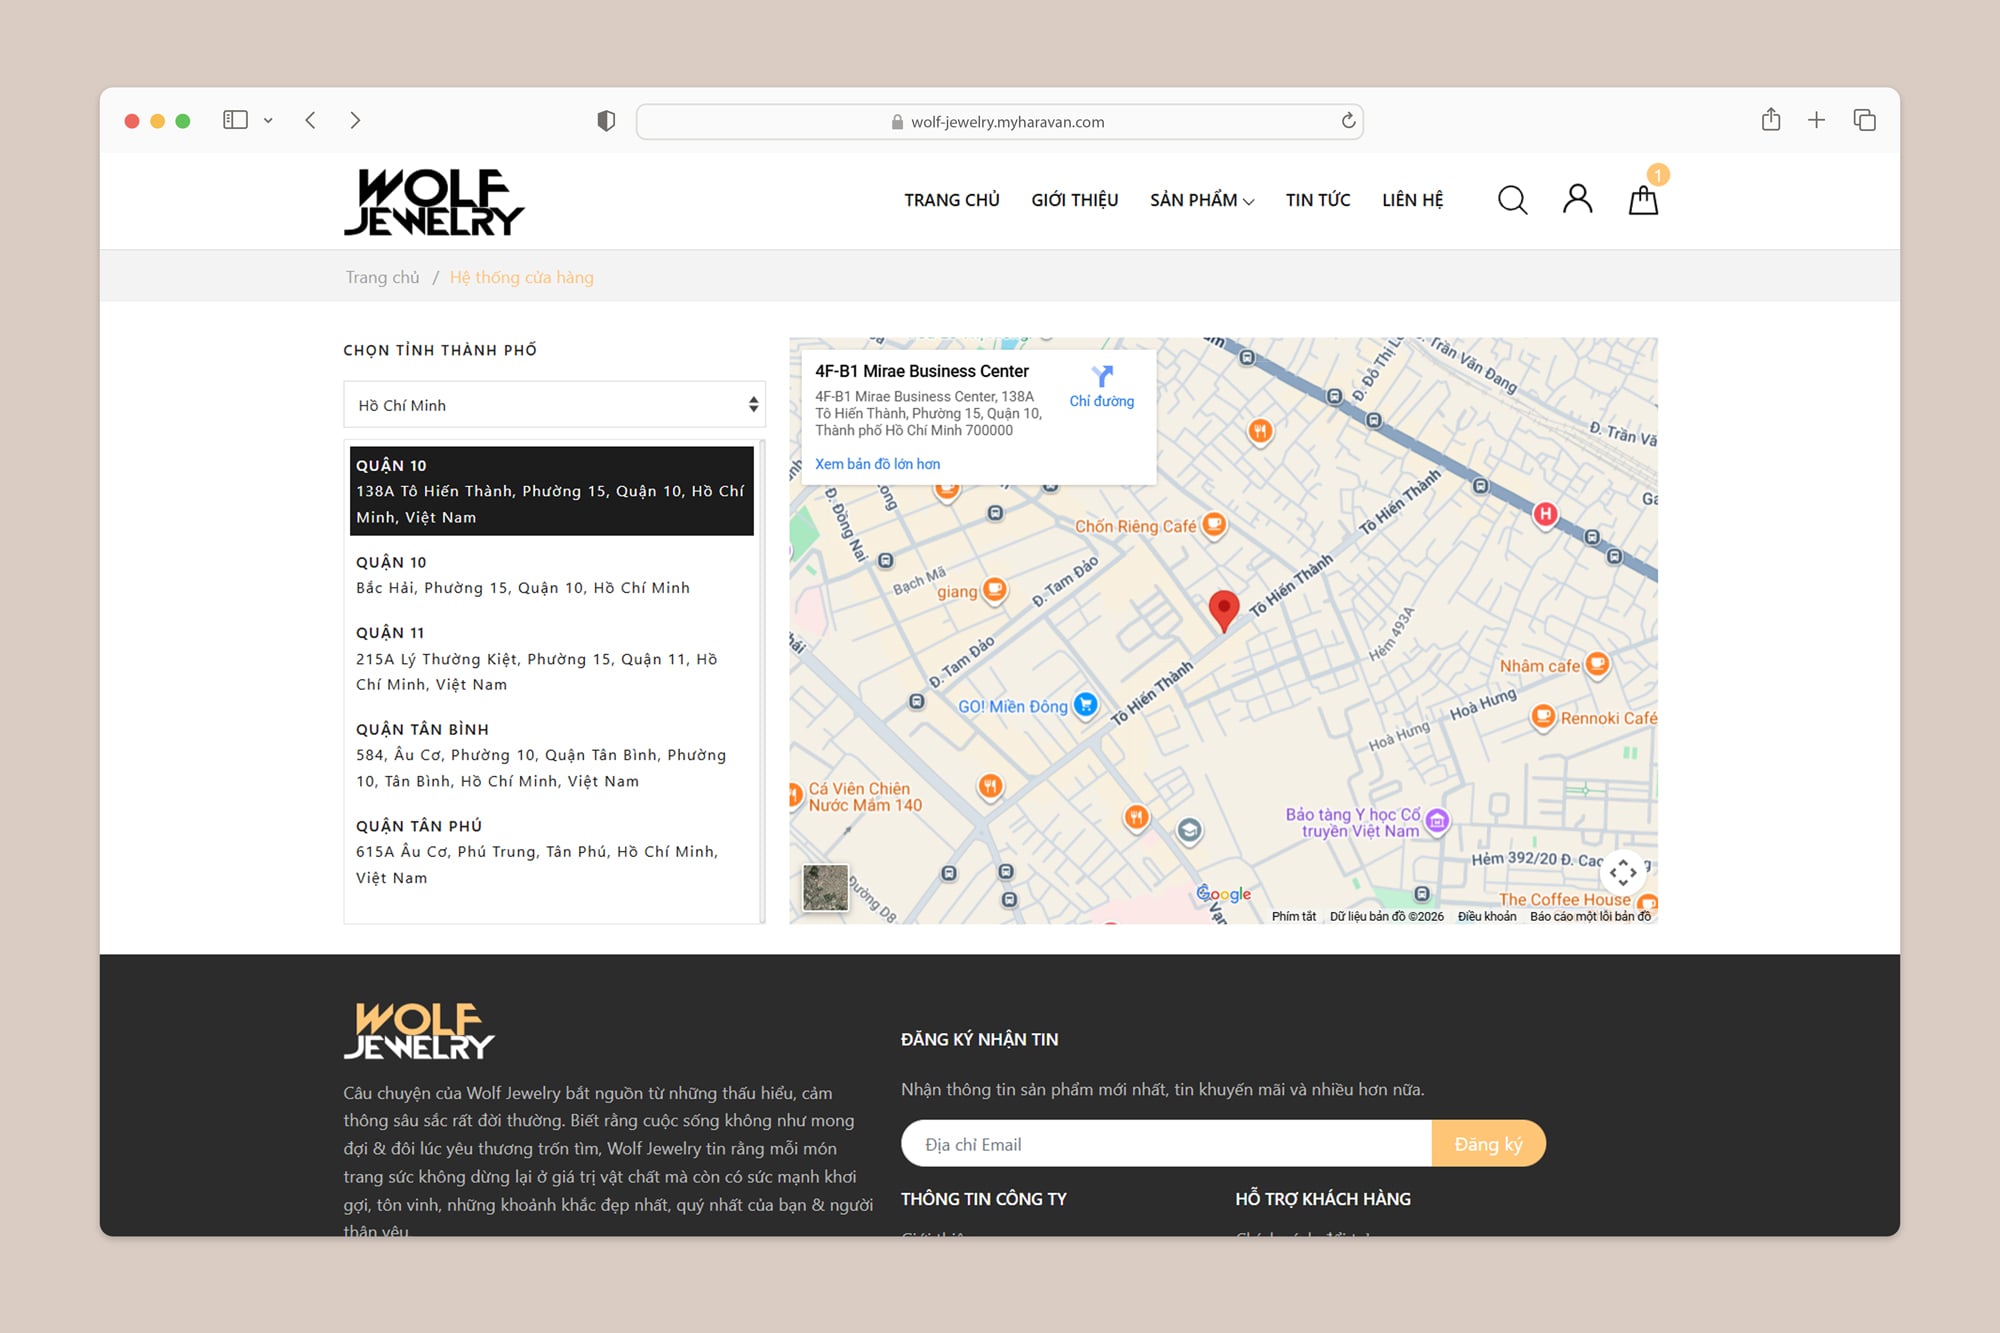Expand the SẢN PHẨM menu

[x=1201, y=200]
